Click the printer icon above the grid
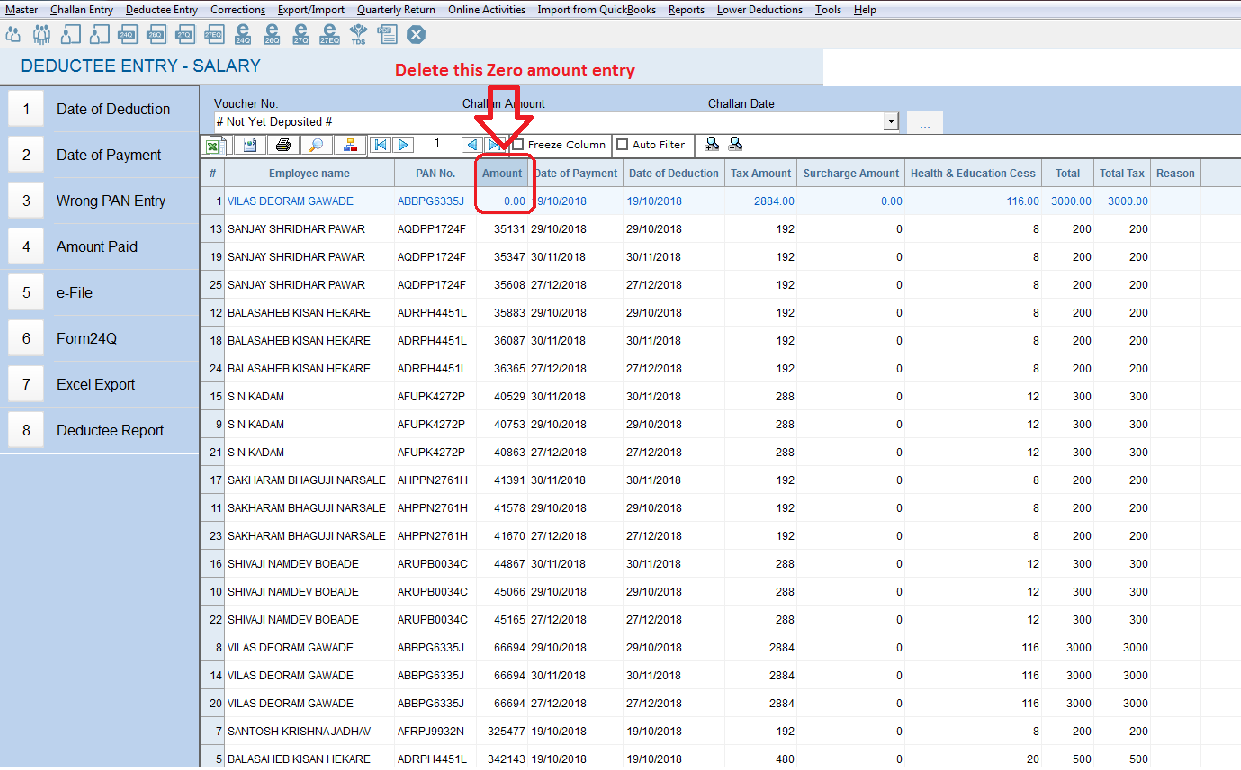 (x=283, y=145)
